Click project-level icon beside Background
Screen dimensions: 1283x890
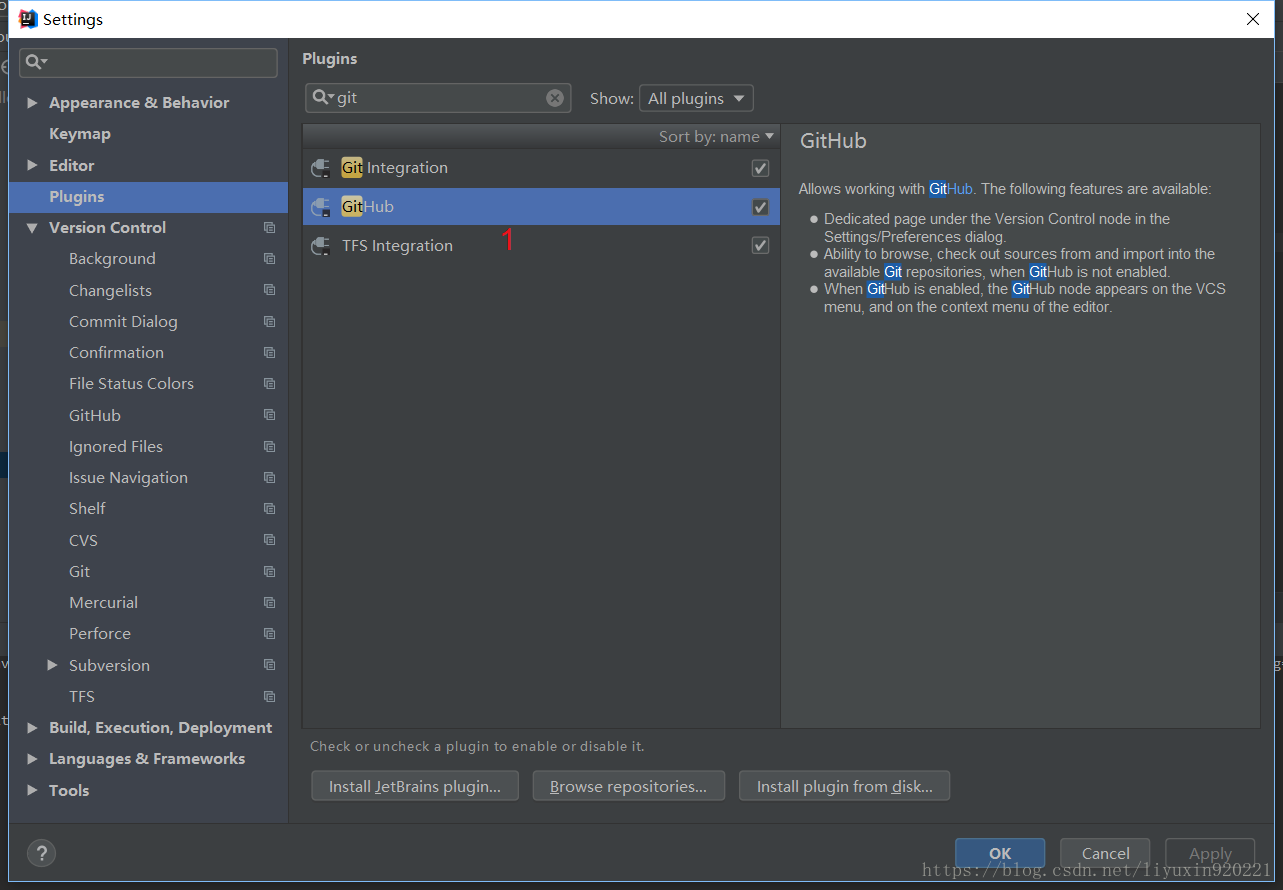269,259
